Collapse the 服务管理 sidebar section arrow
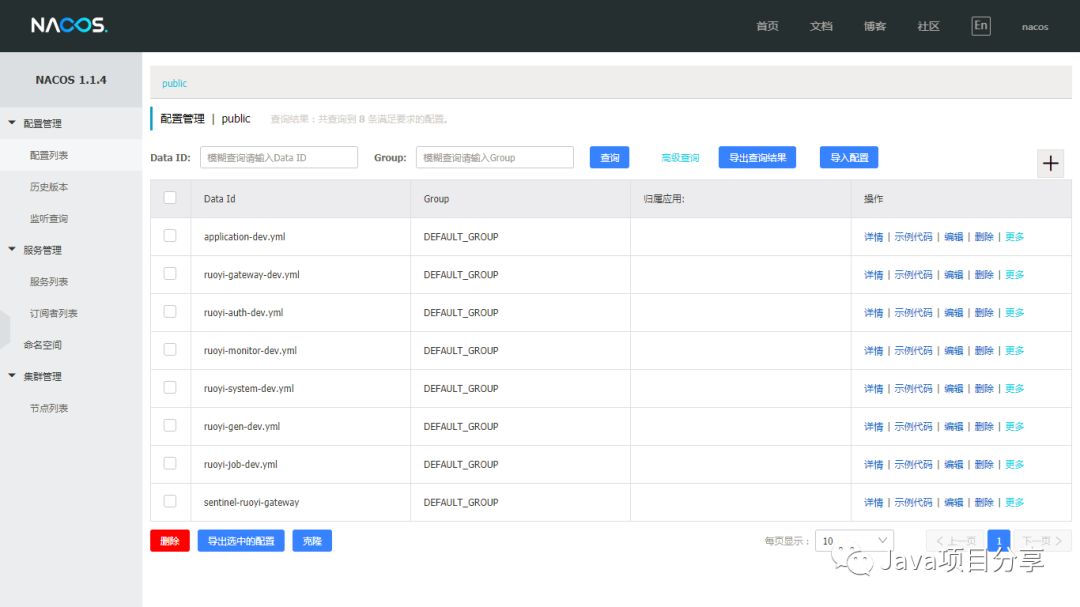The image size is (1080, 607). coord(12,250)
